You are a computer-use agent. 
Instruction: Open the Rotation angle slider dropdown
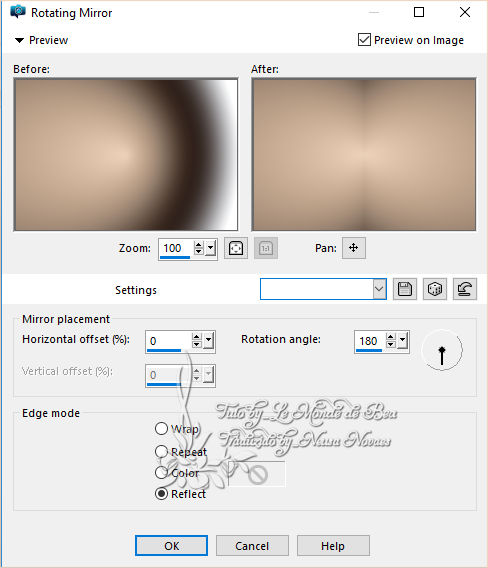pos(403,341)
